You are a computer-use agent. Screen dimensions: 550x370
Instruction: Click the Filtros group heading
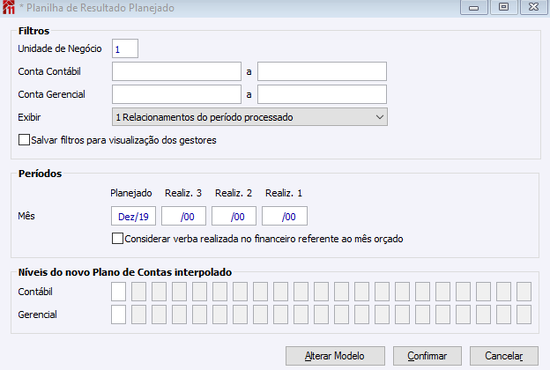tap(34, 31)
